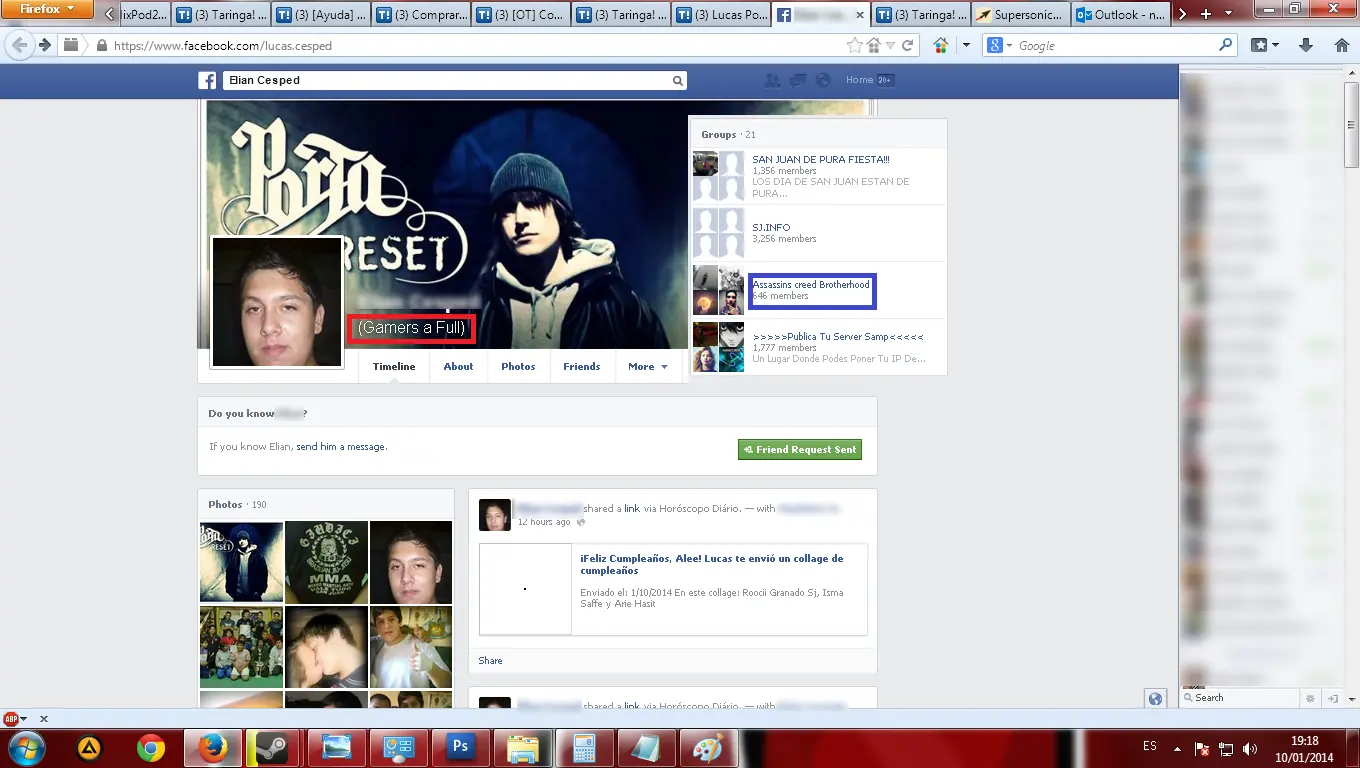Open the group photo of people thumbnail

click(x=241, y=646)
